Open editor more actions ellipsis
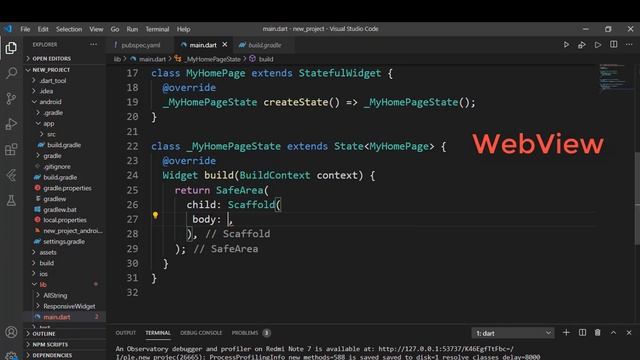This screenshot has width=640, height=360. coord(629,44)
